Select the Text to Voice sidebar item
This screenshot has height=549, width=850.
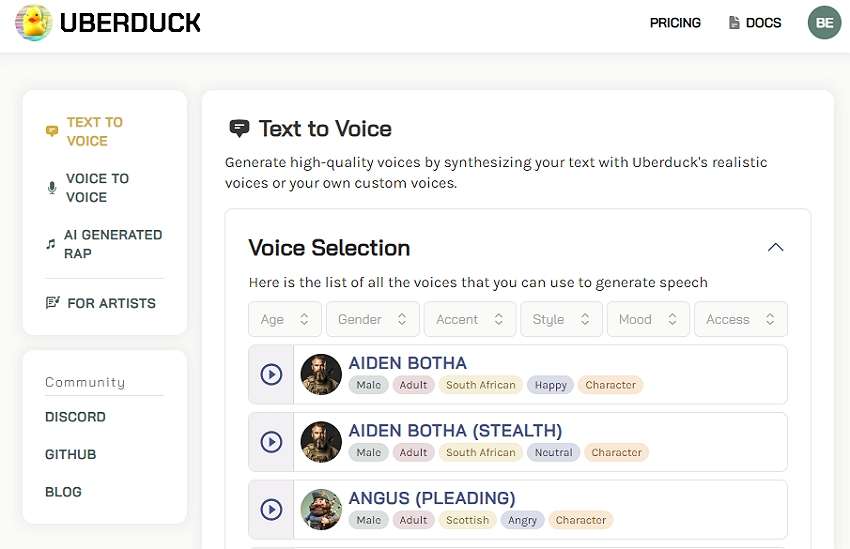coord(94,132)
